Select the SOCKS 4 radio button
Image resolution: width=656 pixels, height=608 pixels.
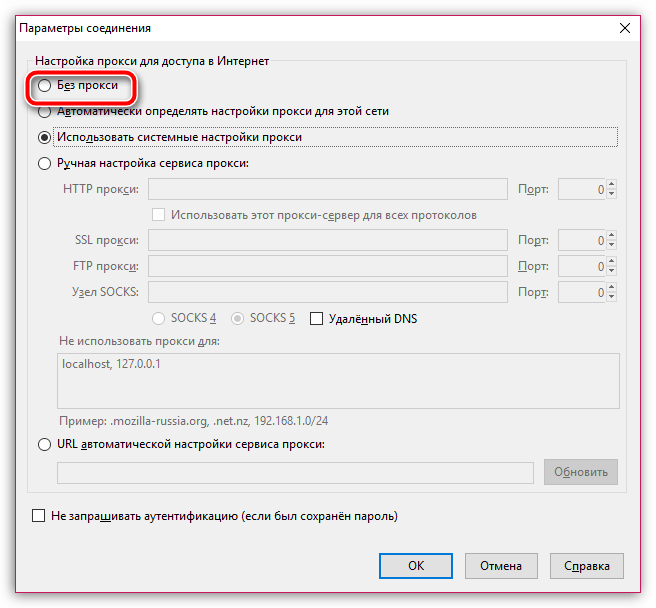(x=158, y=318)
